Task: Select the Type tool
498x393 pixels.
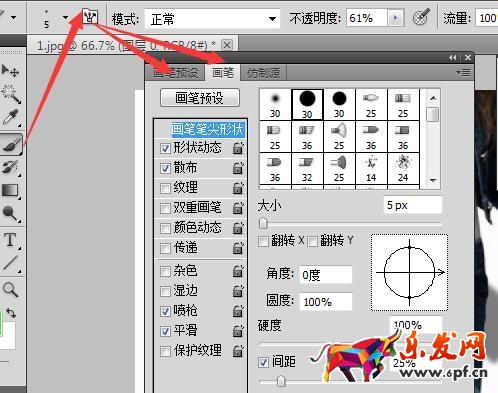Action: (10, 240)
